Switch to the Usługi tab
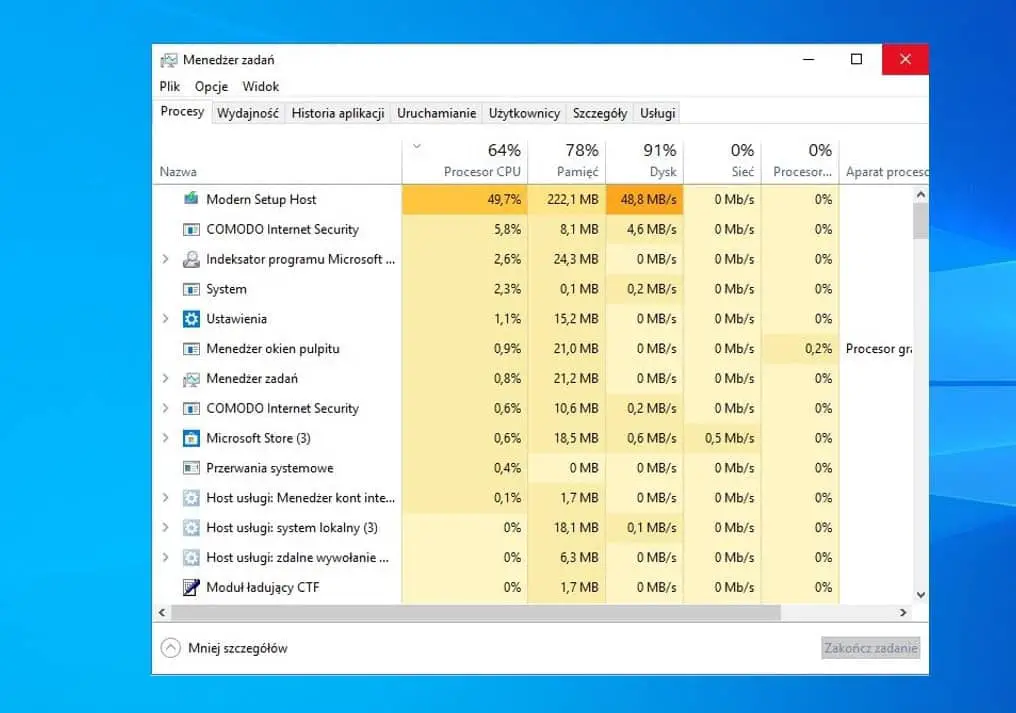Screen dimensions: 1016x713 point(656,113)
